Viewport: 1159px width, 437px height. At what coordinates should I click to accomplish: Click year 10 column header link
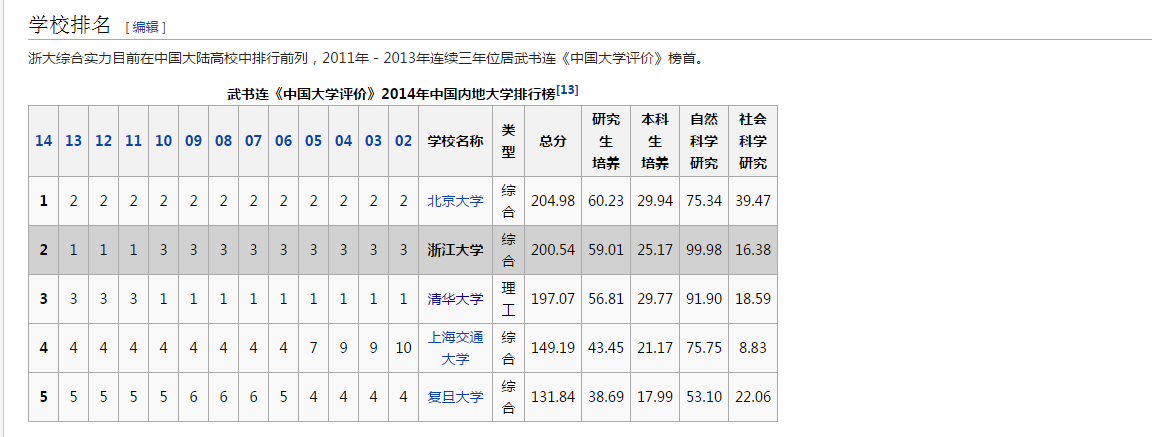tap(163, 140)
